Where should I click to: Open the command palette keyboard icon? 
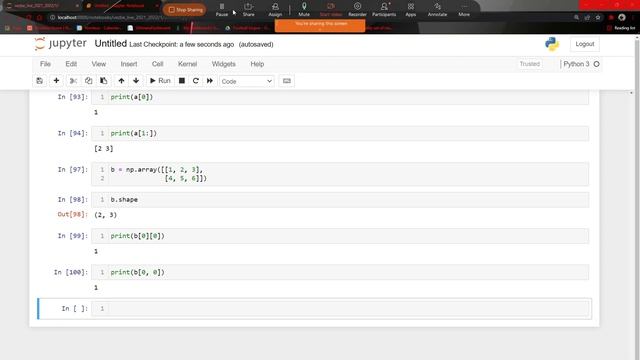[x=287, y=81]
